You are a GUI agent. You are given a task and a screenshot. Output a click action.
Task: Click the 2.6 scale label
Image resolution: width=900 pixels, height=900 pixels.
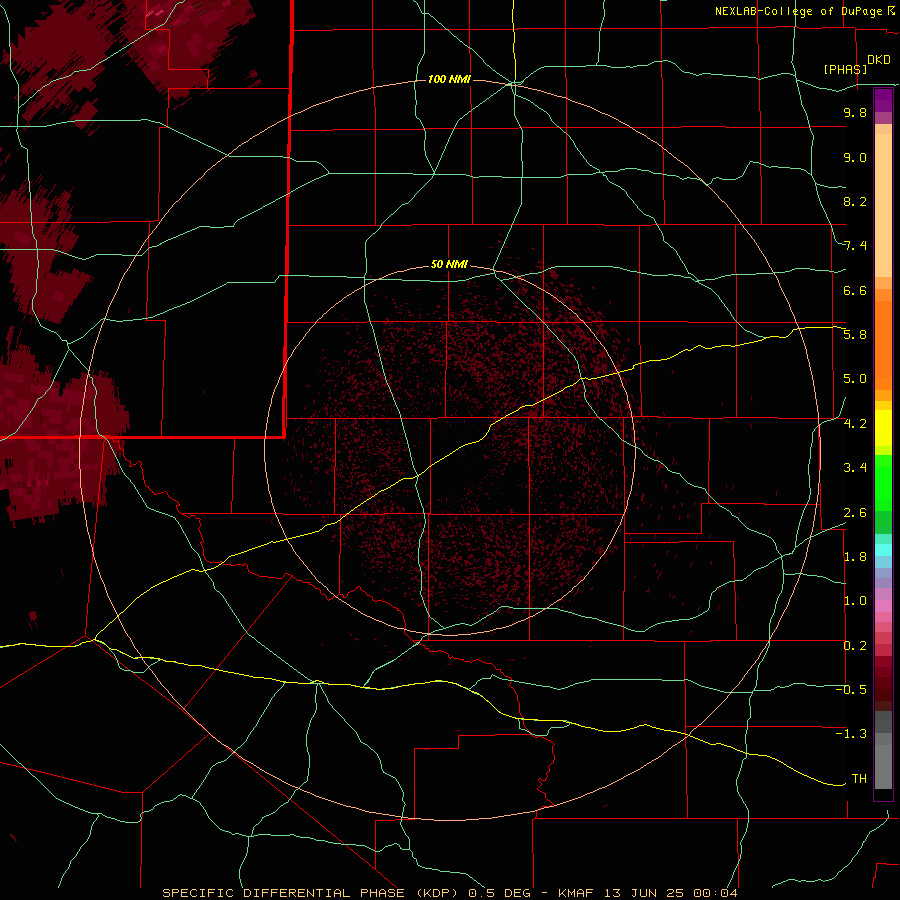[855, 513]
